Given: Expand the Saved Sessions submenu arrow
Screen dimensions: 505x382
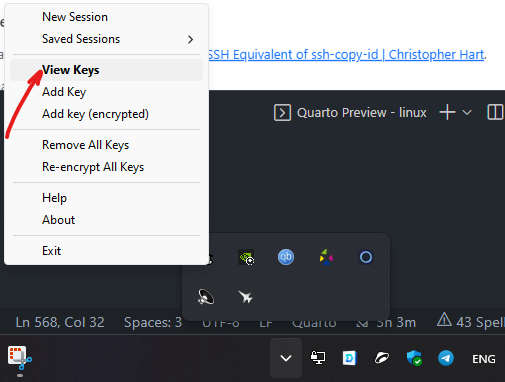Looking at the screenshot, I should pos(190,39).
